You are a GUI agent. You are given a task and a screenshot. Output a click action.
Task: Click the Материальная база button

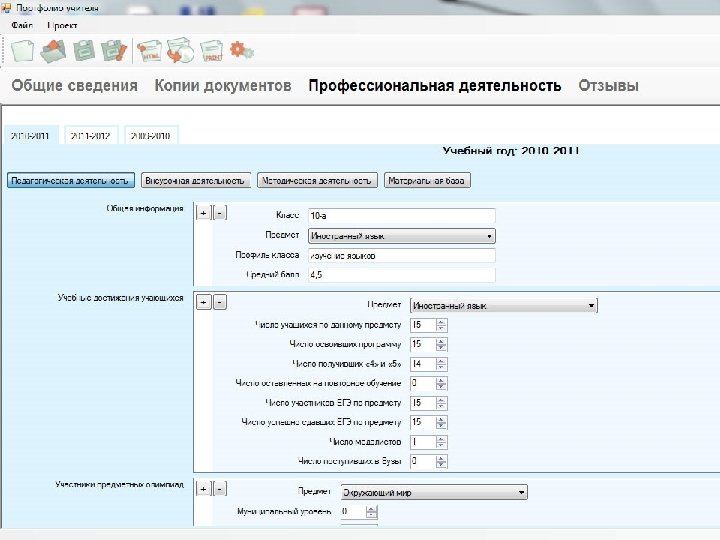point(427,180)
